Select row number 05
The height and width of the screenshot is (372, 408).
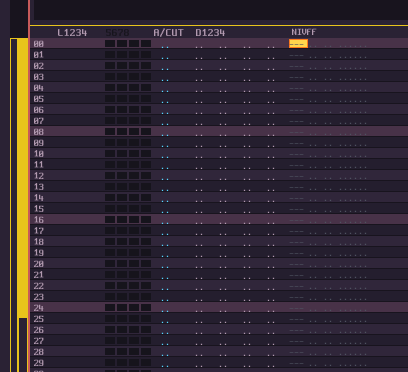pyautogui.click(x=39, y=99)
